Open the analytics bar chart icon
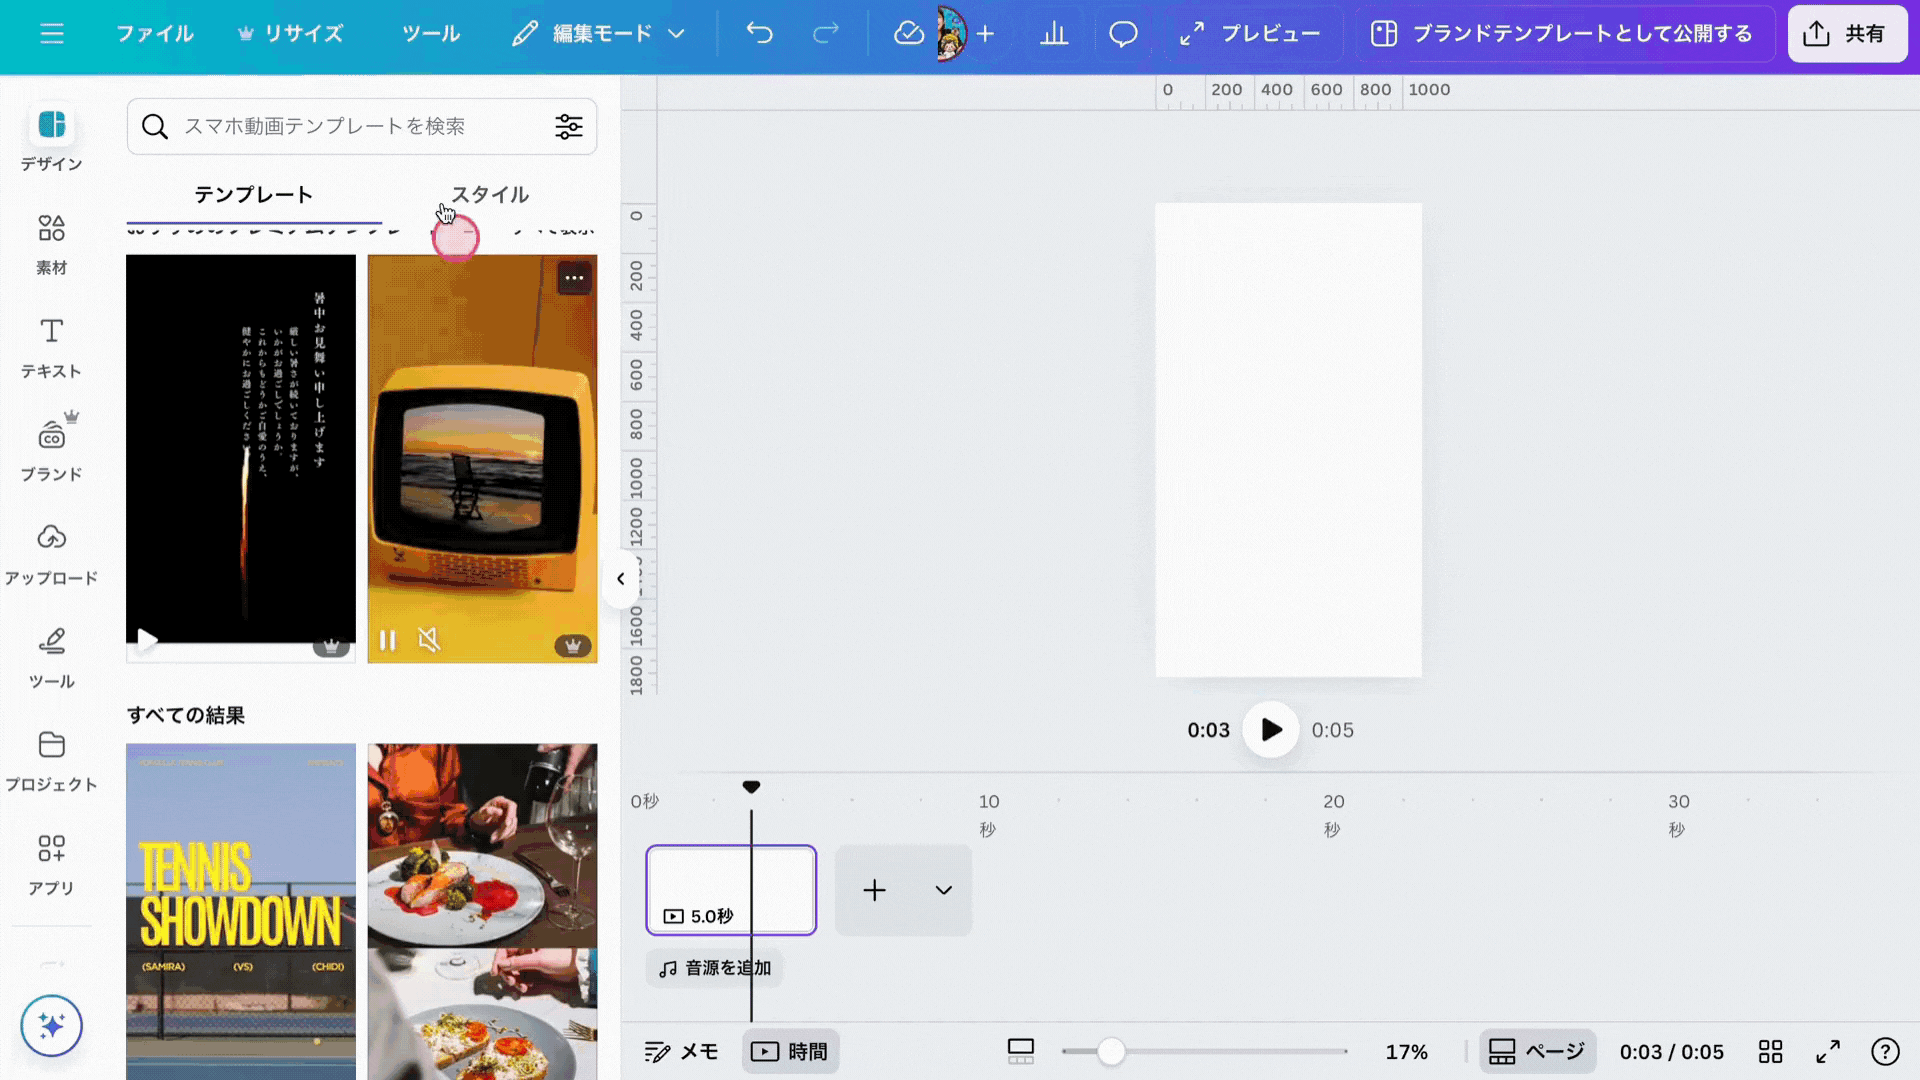The width and height of the screenshot is (1920, 1080). [1054, 33]
